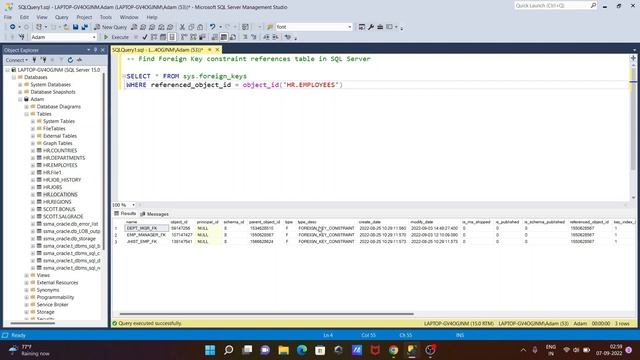Screen dimensions: 640x360
Task: Click the Increase indent icon
Action: (x=276, y=37)
